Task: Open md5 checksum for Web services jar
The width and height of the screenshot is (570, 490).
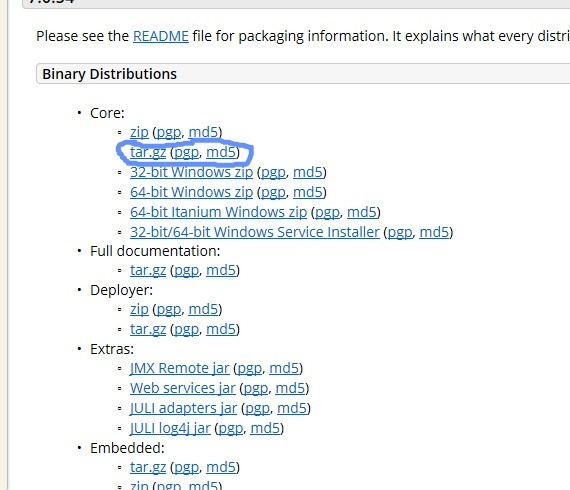Action: (x=290, y=388)
